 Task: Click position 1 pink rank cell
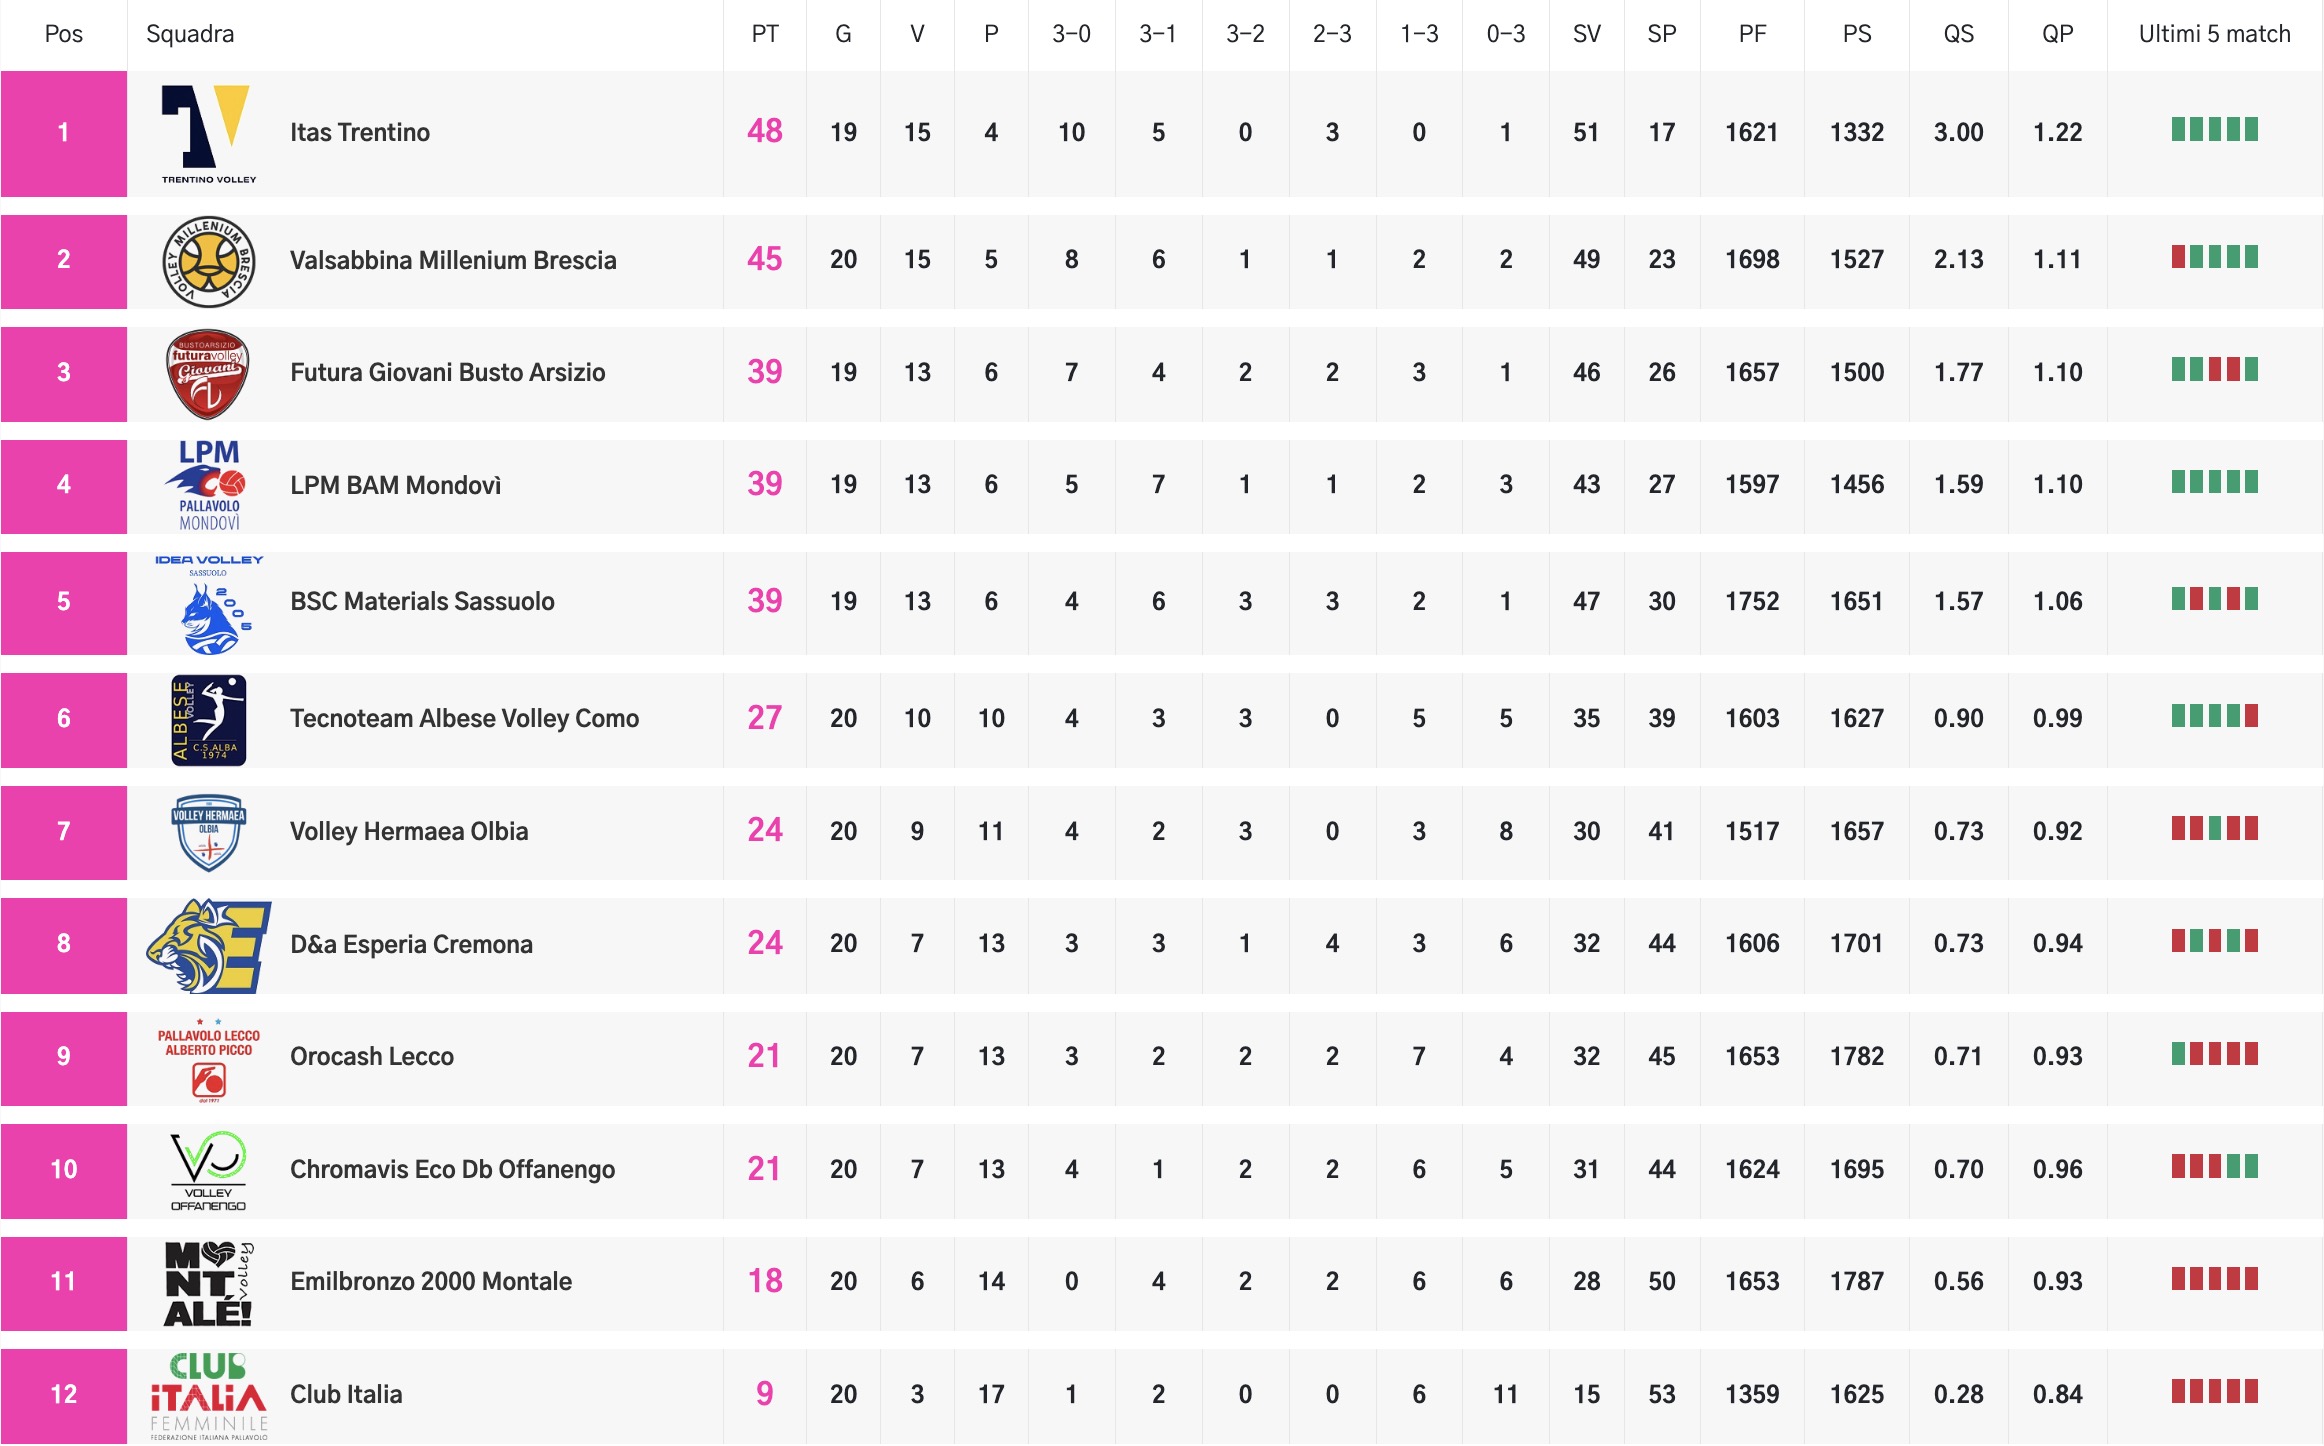(63, 133)
